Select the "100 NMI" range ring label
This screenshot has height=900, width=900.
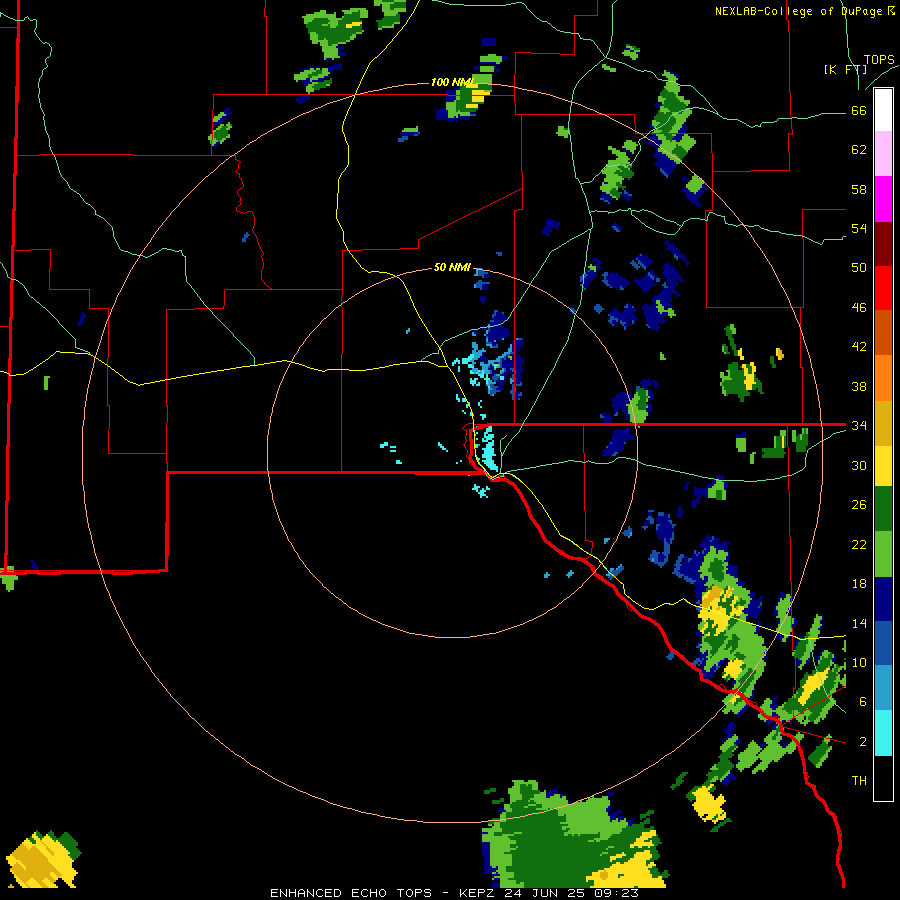[x=451, y=83]
